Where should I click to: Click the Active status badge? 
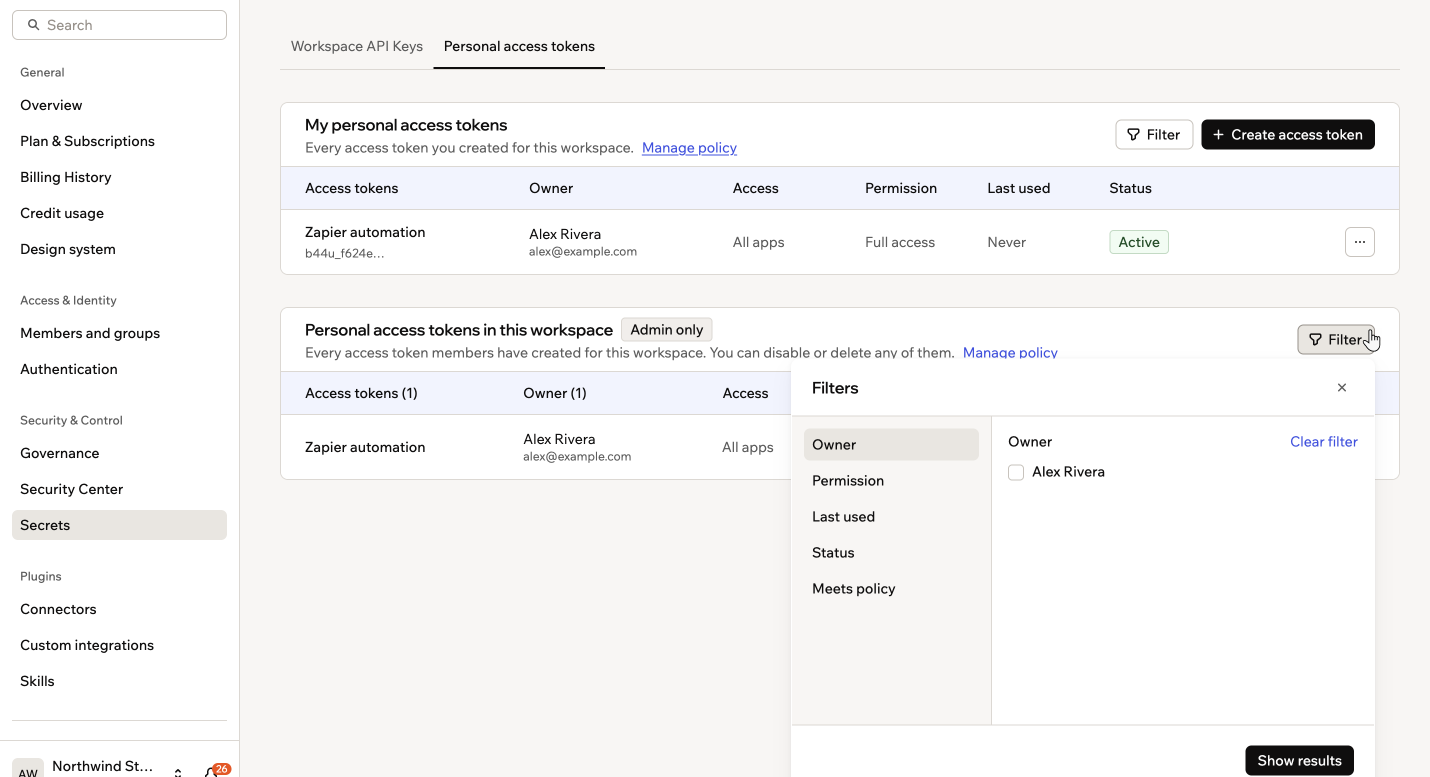pos(1139,242)
